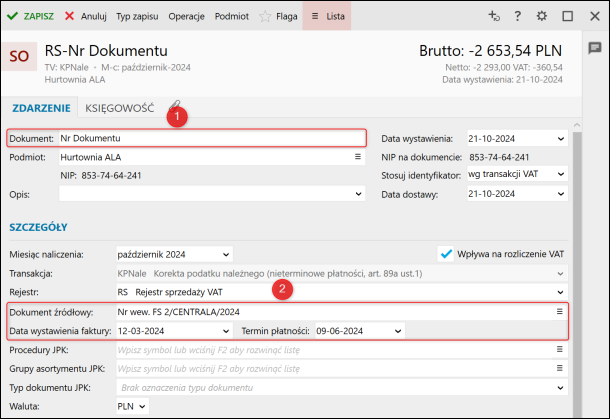Expand the Transakcja dropdown

click(x=560, y=273)
